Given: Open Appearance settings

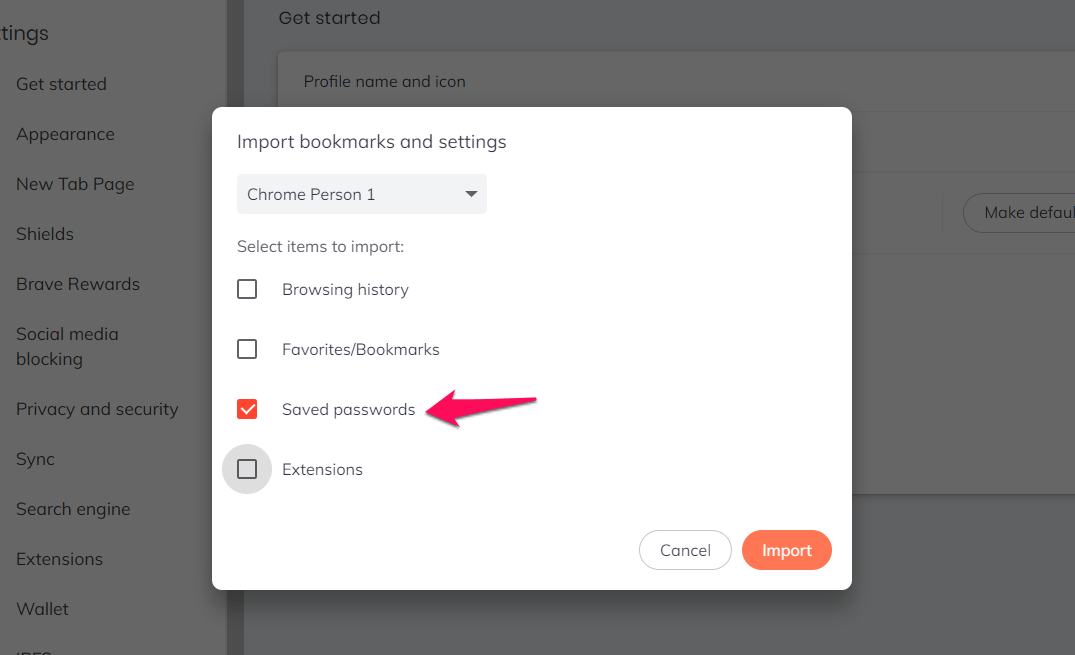Looking at the screenshot, I should tap(65, 134).
